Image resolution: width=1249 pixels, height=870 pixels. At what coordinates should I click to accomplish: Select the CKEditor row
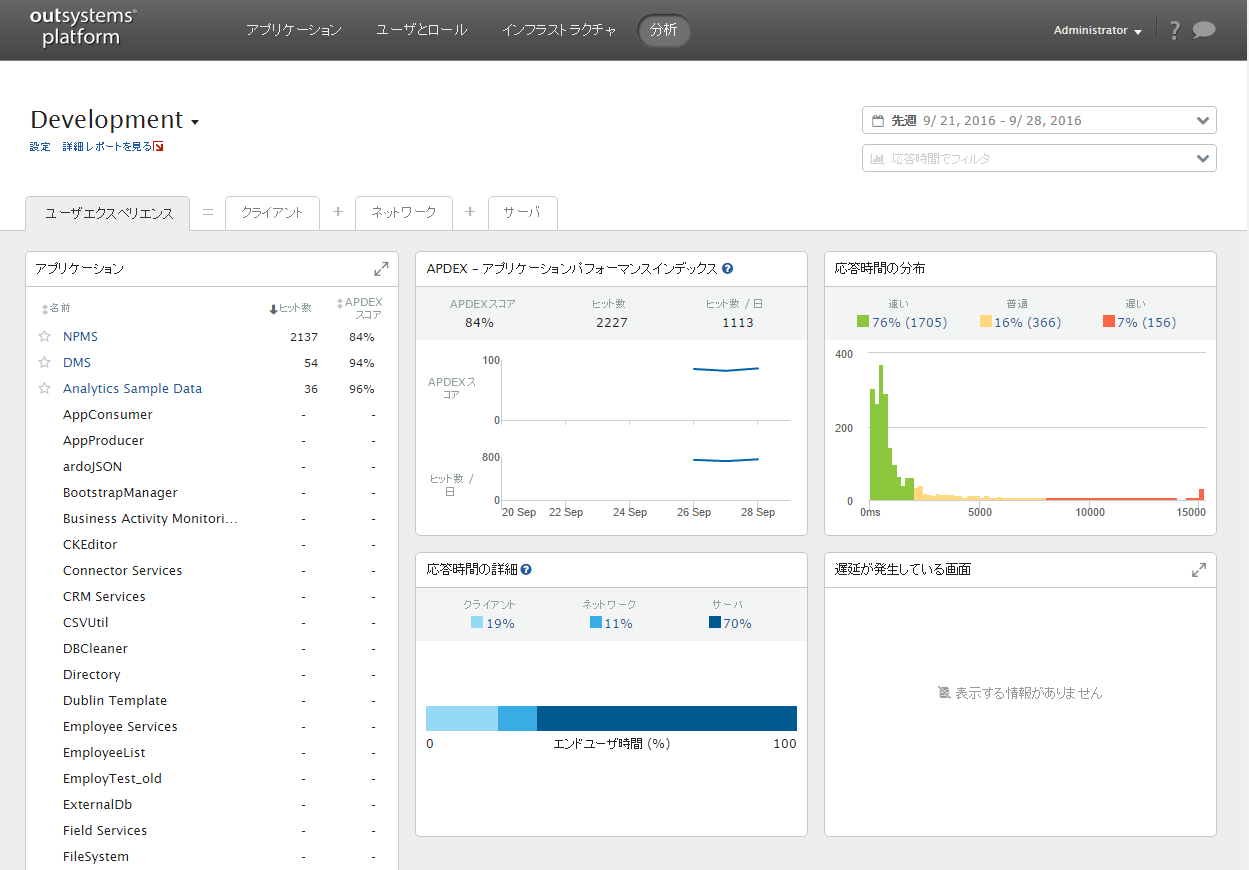(212, 545)
